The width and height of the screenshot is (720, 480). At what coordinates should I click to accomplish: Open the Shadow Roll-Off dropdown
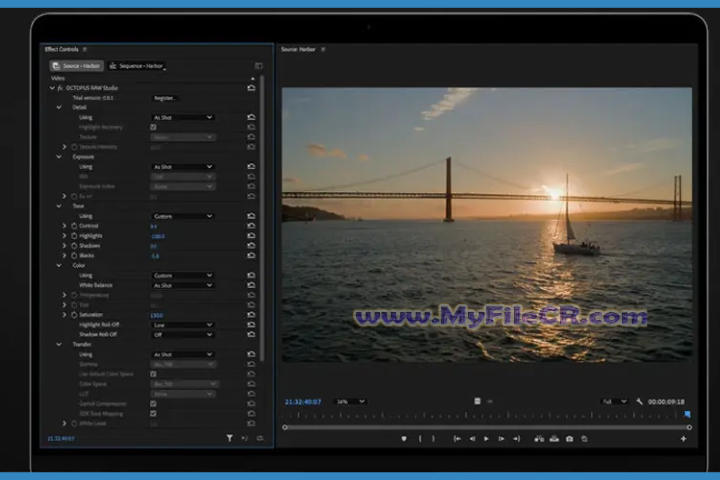coord(183,334)
